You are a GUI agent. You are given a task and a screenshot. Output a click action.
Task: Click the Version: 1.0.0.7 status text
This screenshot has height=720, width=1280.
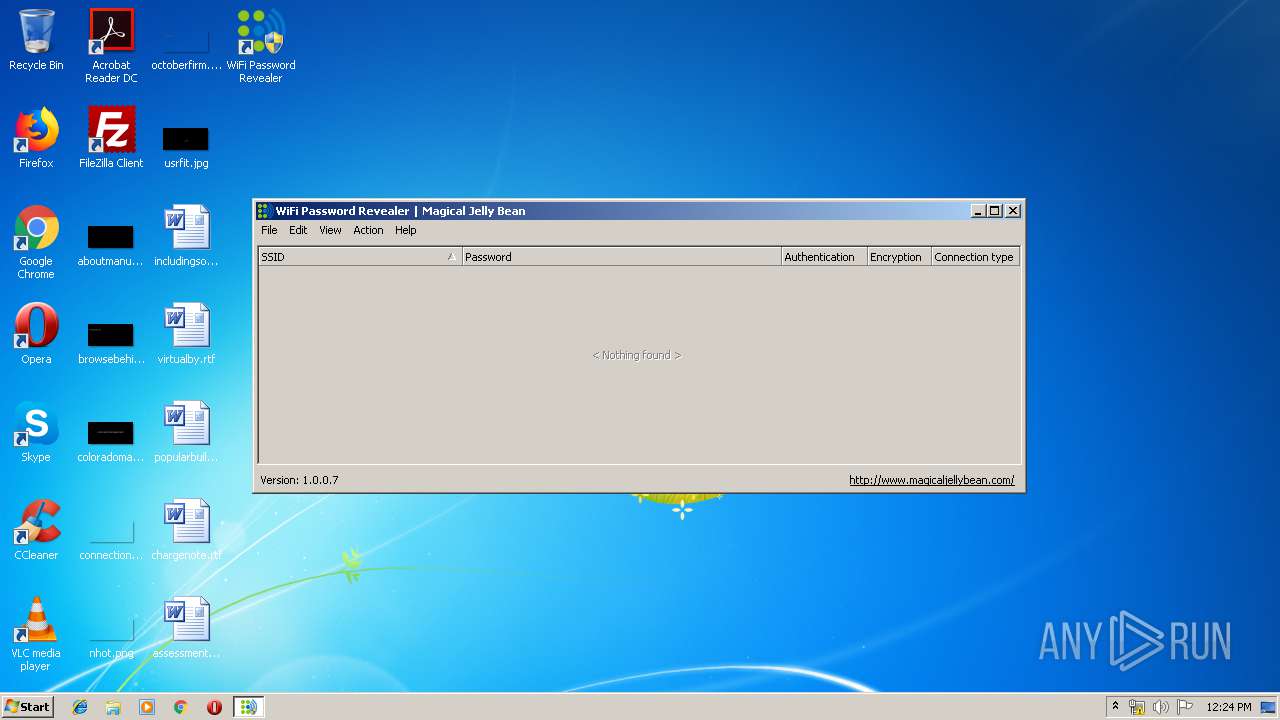pos(299,480)
